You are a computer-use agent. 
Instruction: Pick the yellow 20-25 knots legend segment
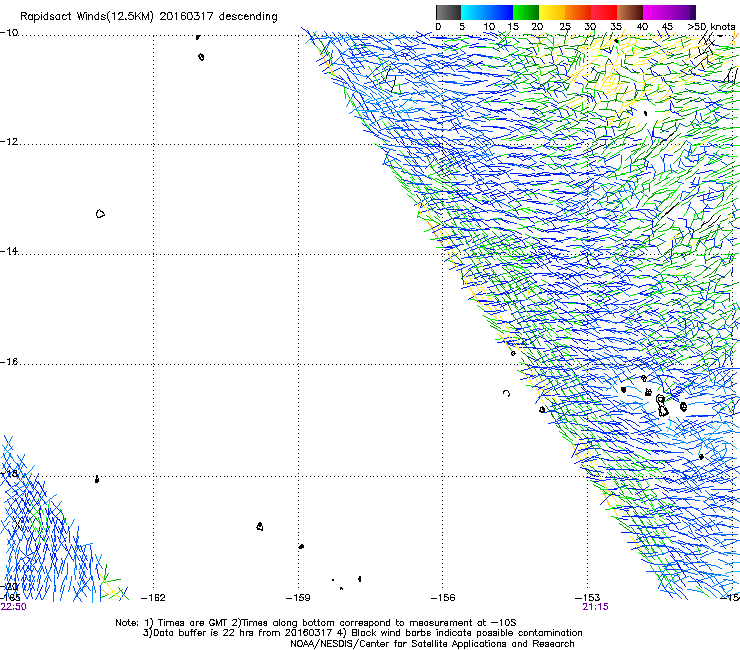coord(552,12)
